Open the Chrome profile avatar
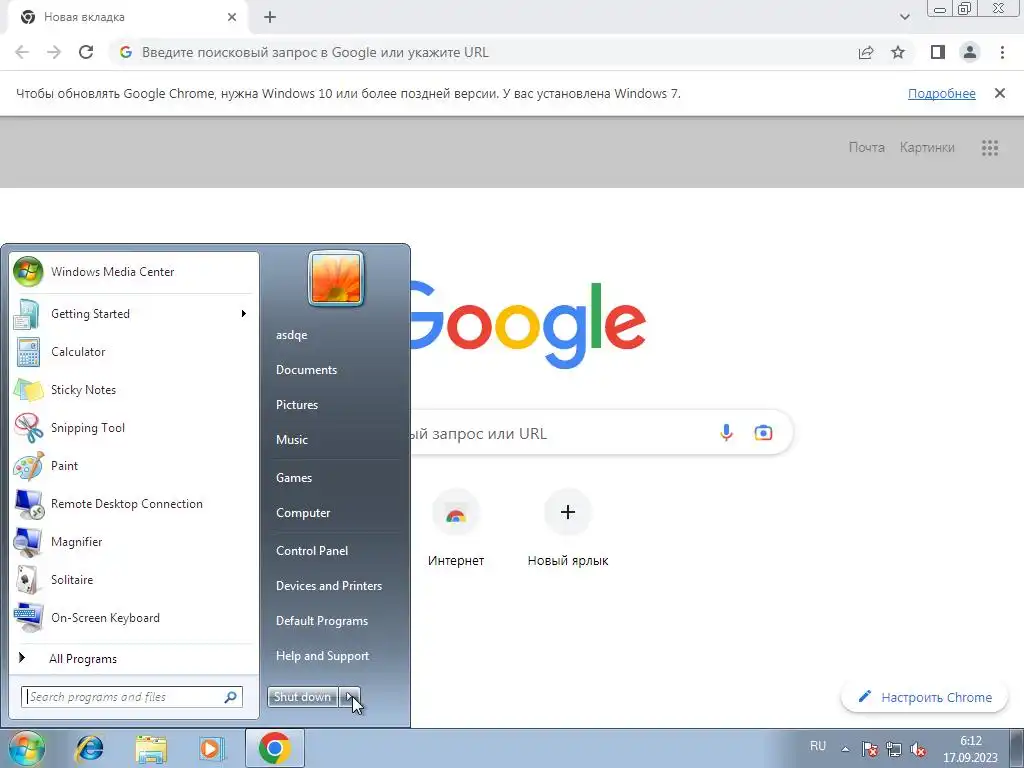This screenshot has width=1024, height=768. (x=970, y=52)
